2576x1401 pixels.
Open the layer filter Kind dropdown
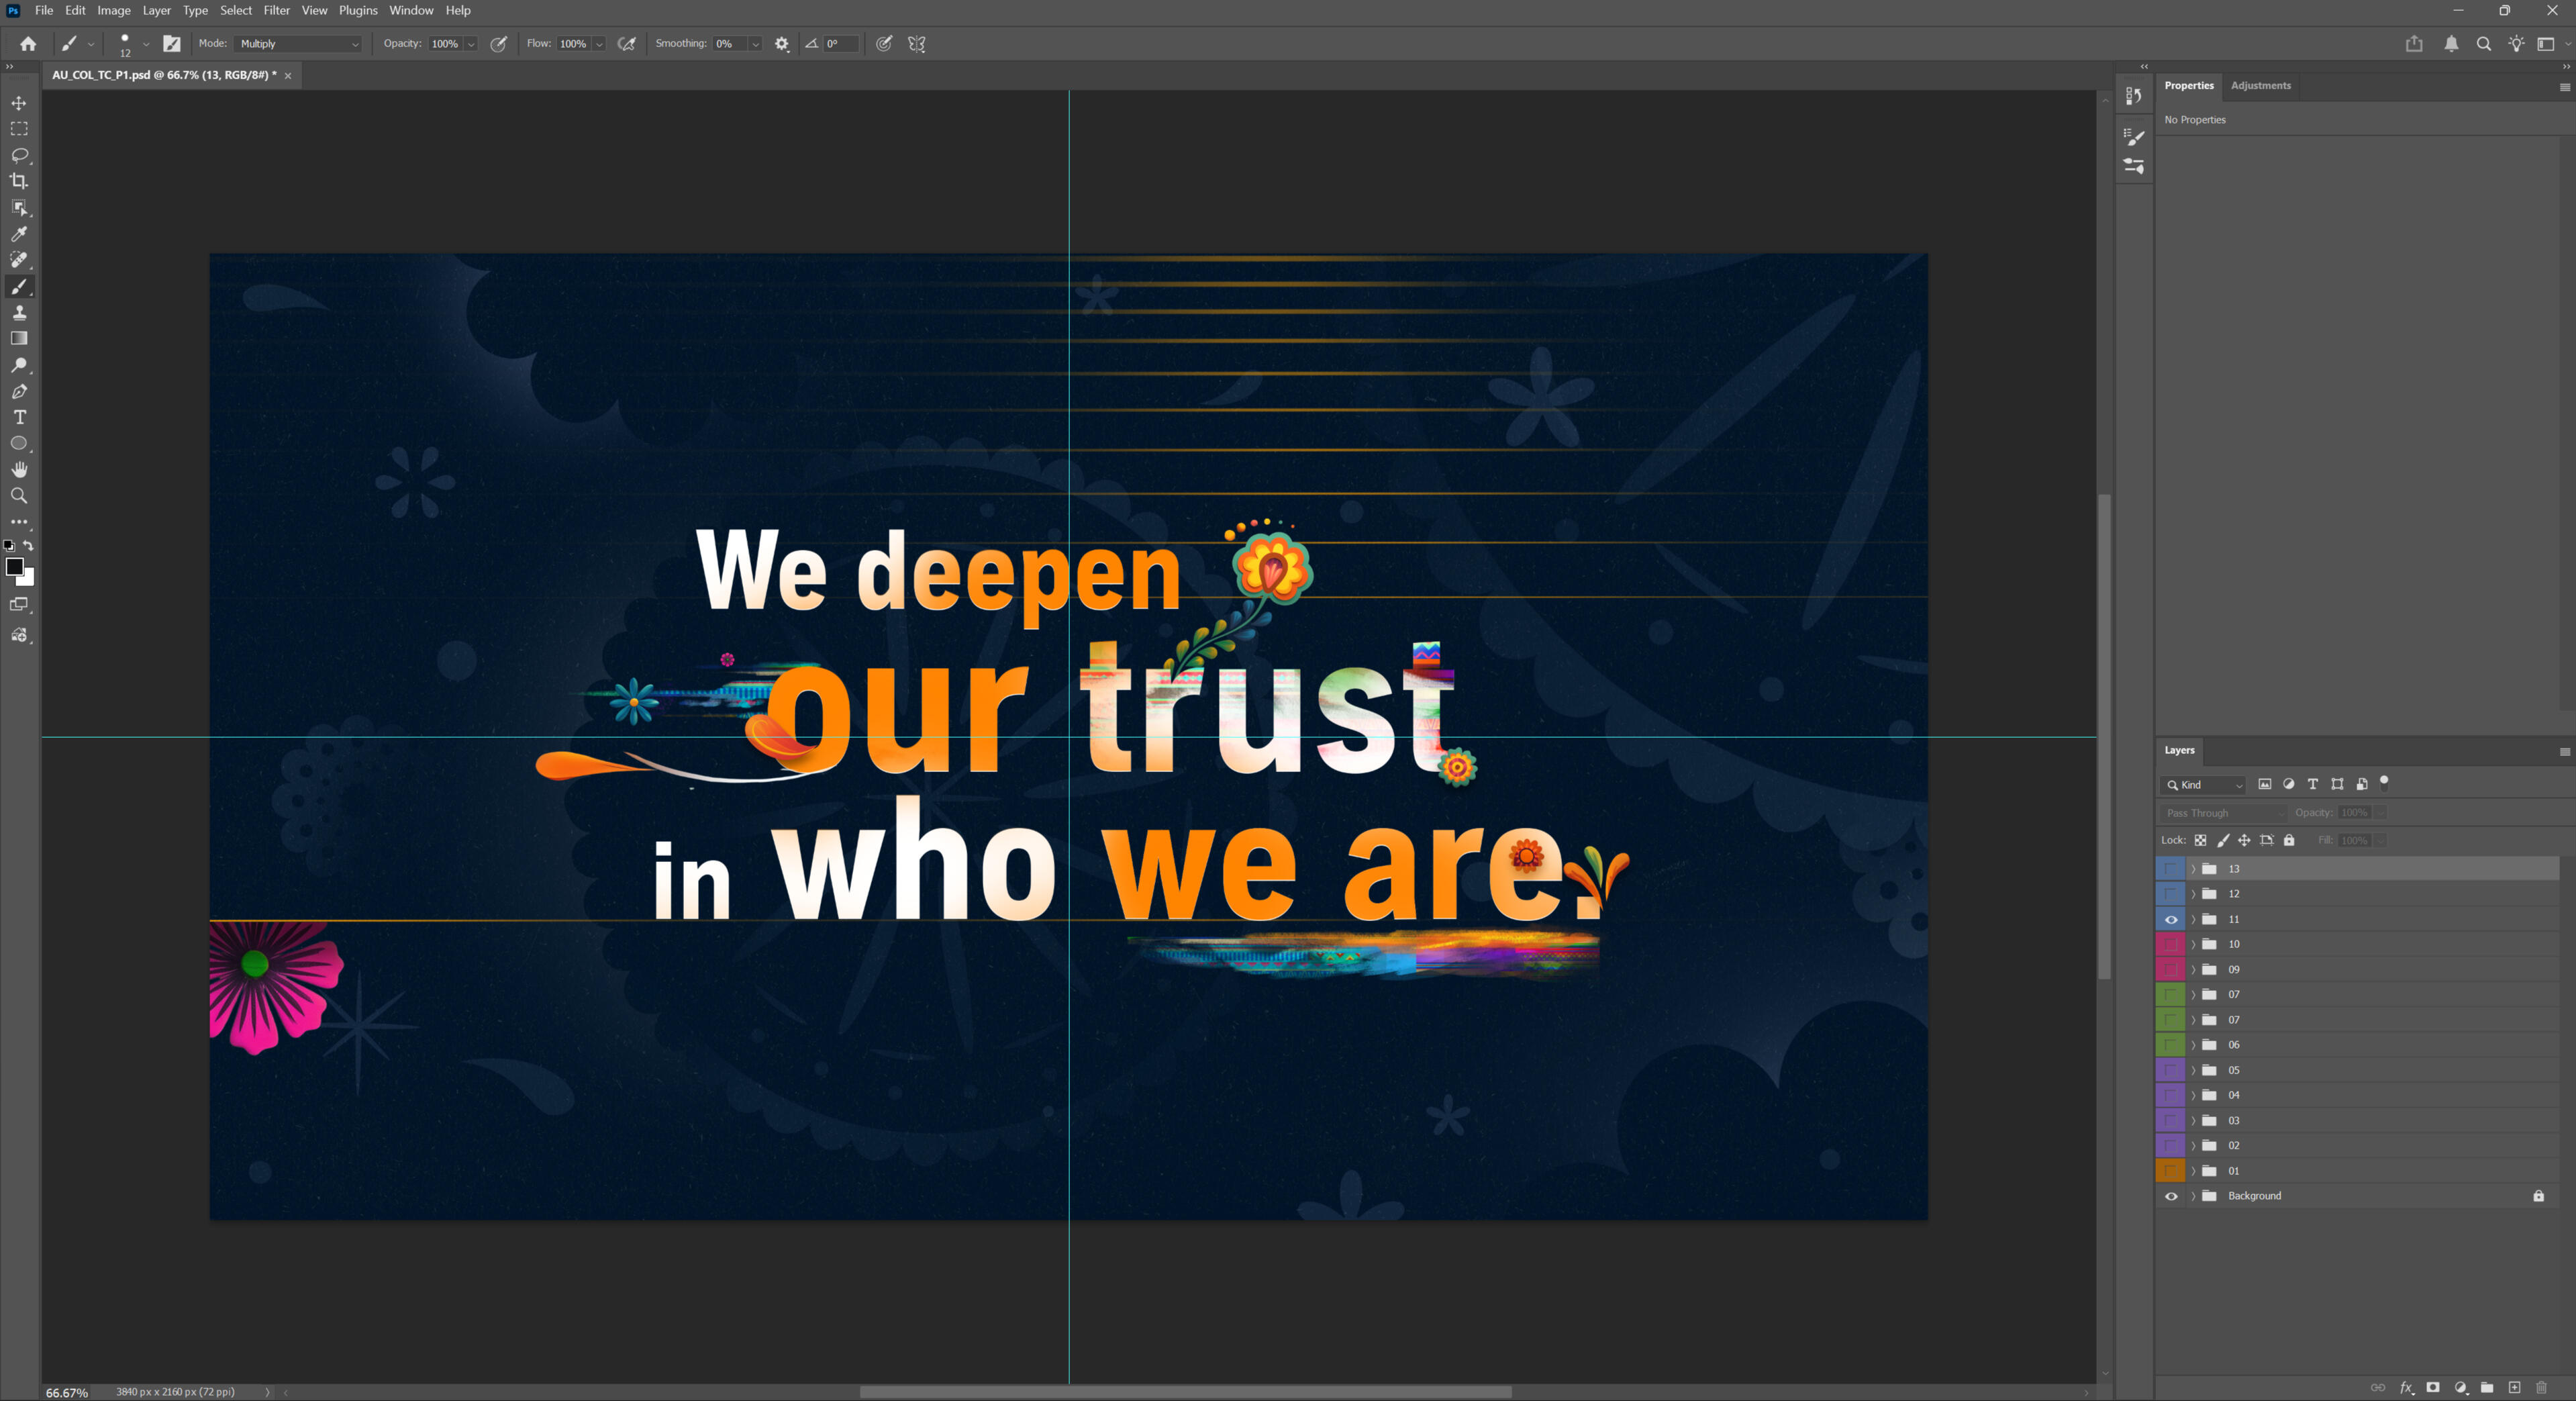tap(2205, 785)
